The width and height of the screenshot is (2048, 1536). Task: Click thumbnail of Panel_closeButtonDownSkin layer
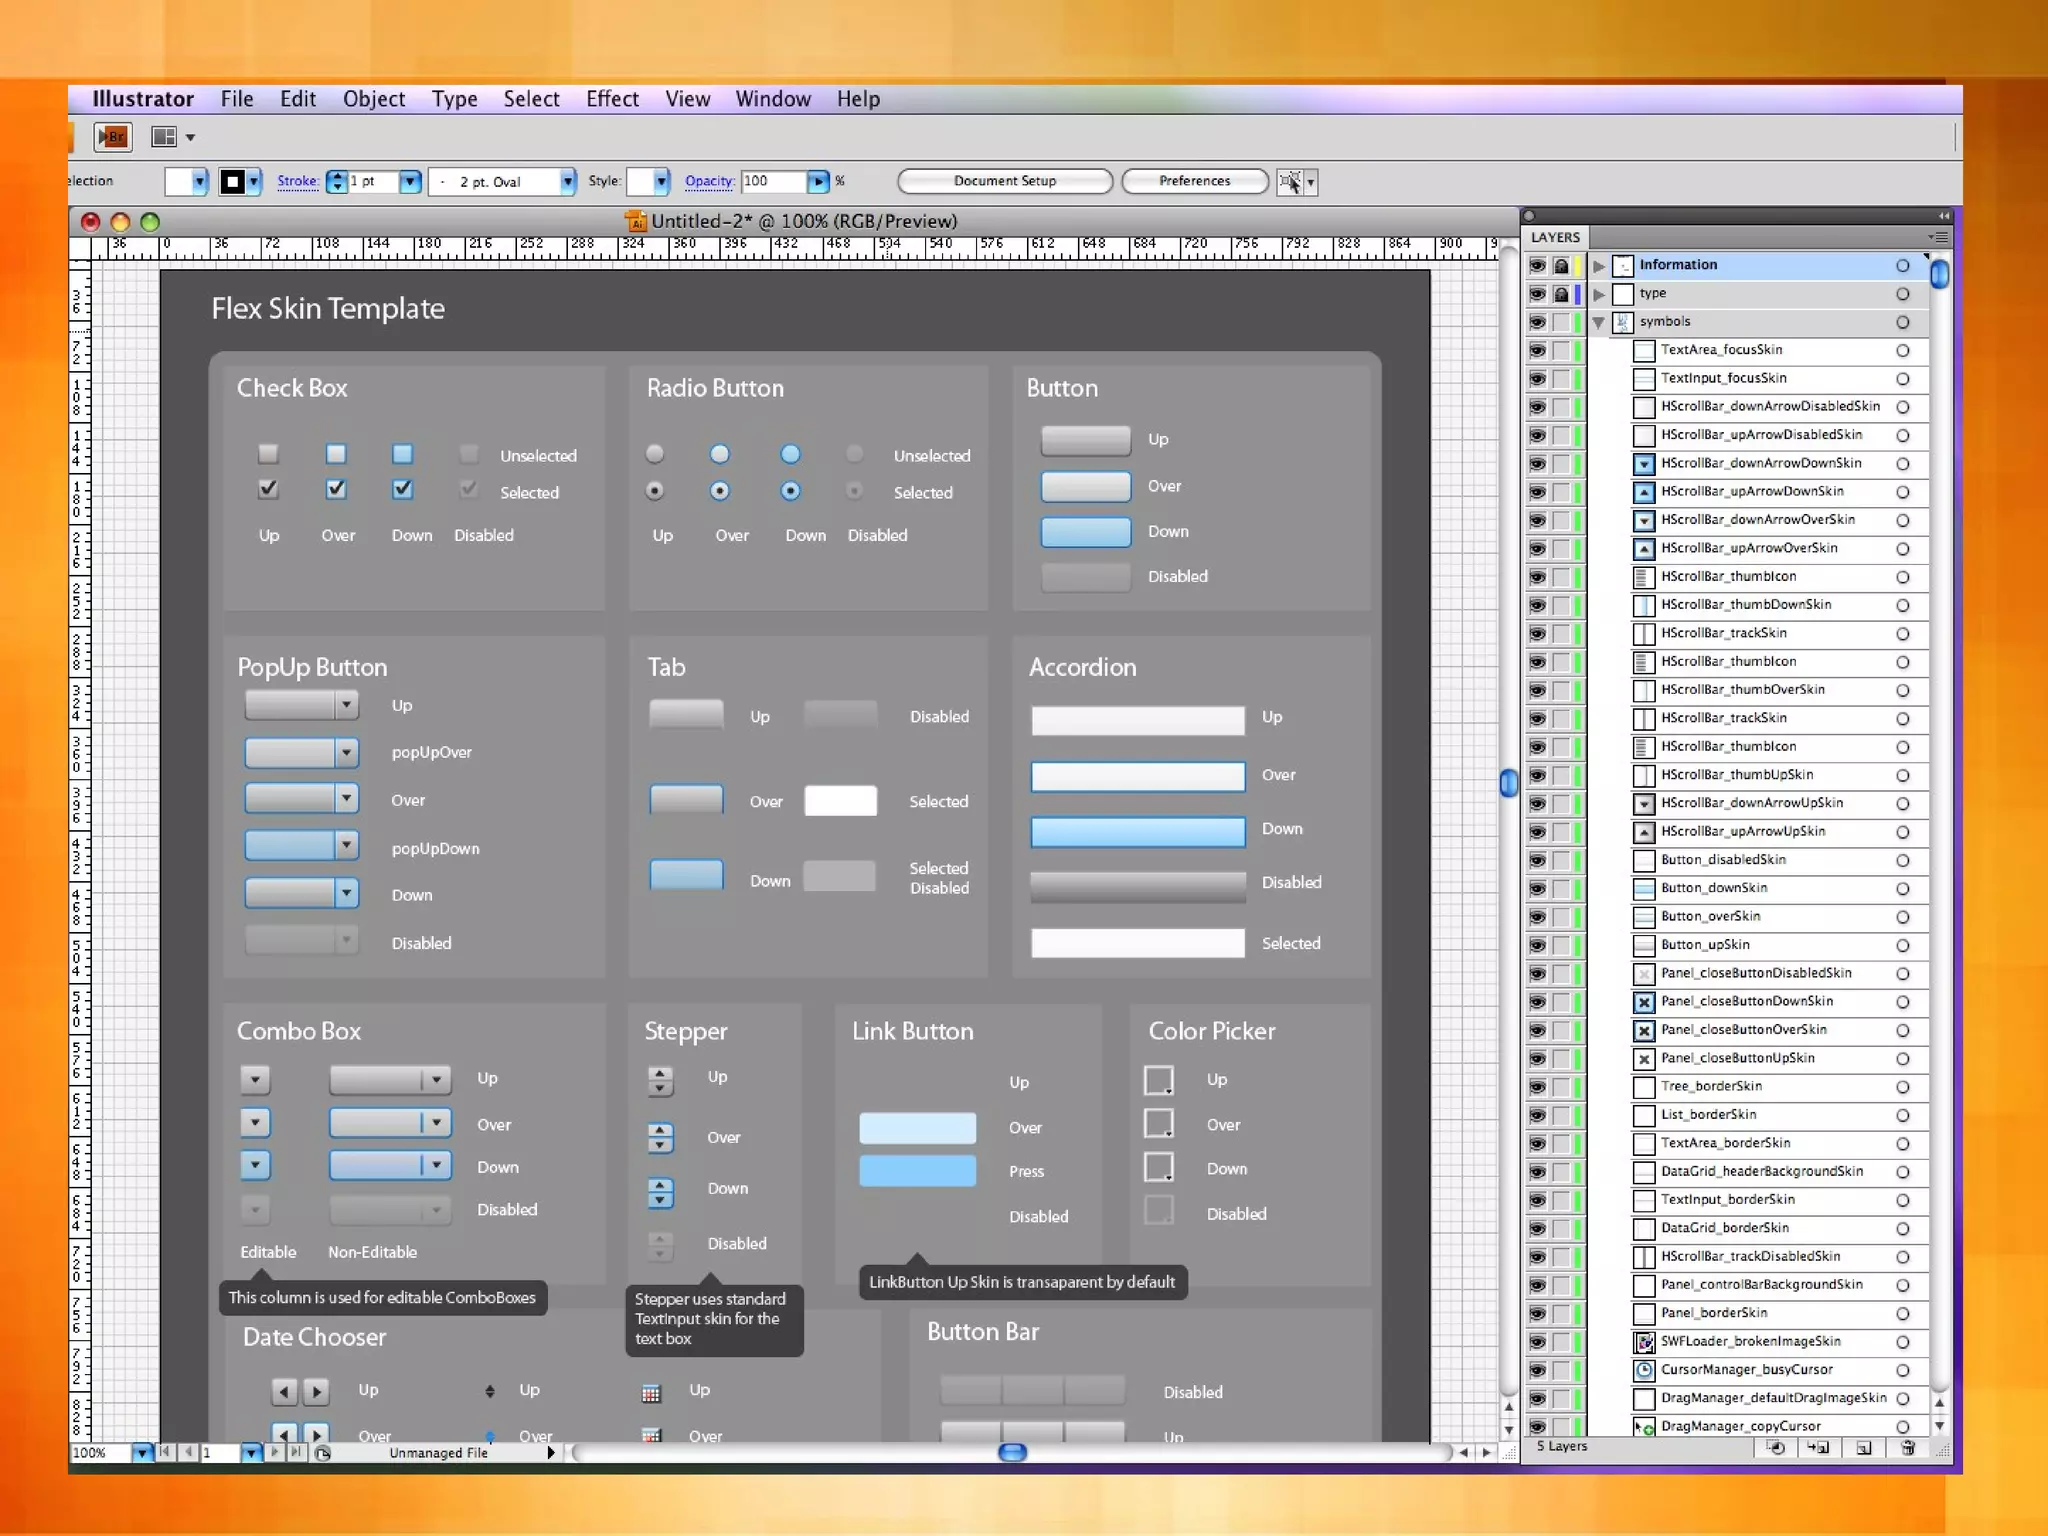coord(1643,1002)
